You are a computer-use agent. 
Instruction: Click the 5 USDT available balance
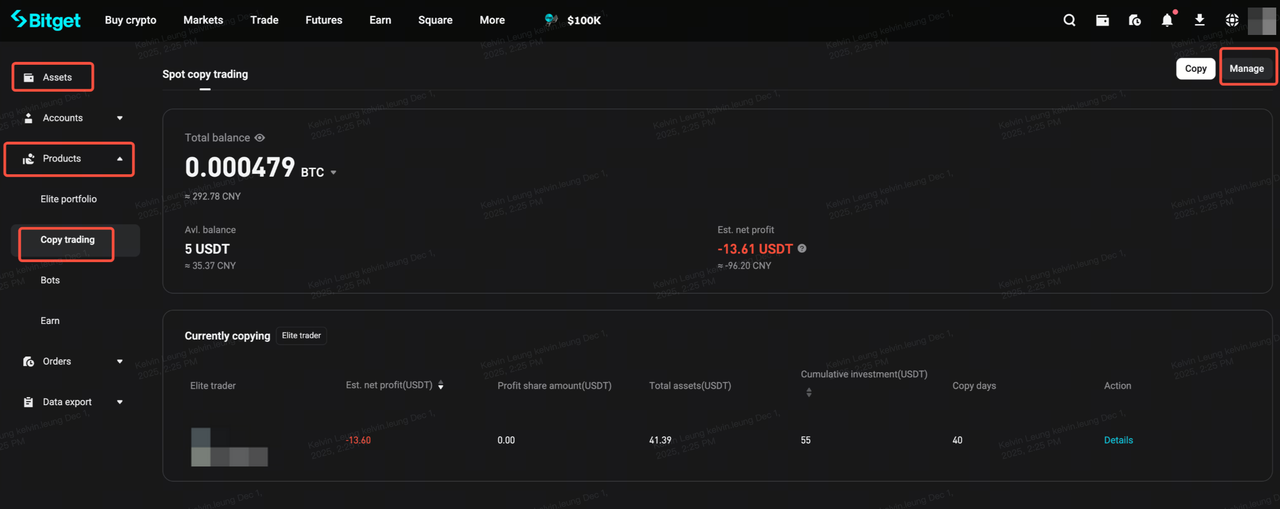click(x=207, y=249)
